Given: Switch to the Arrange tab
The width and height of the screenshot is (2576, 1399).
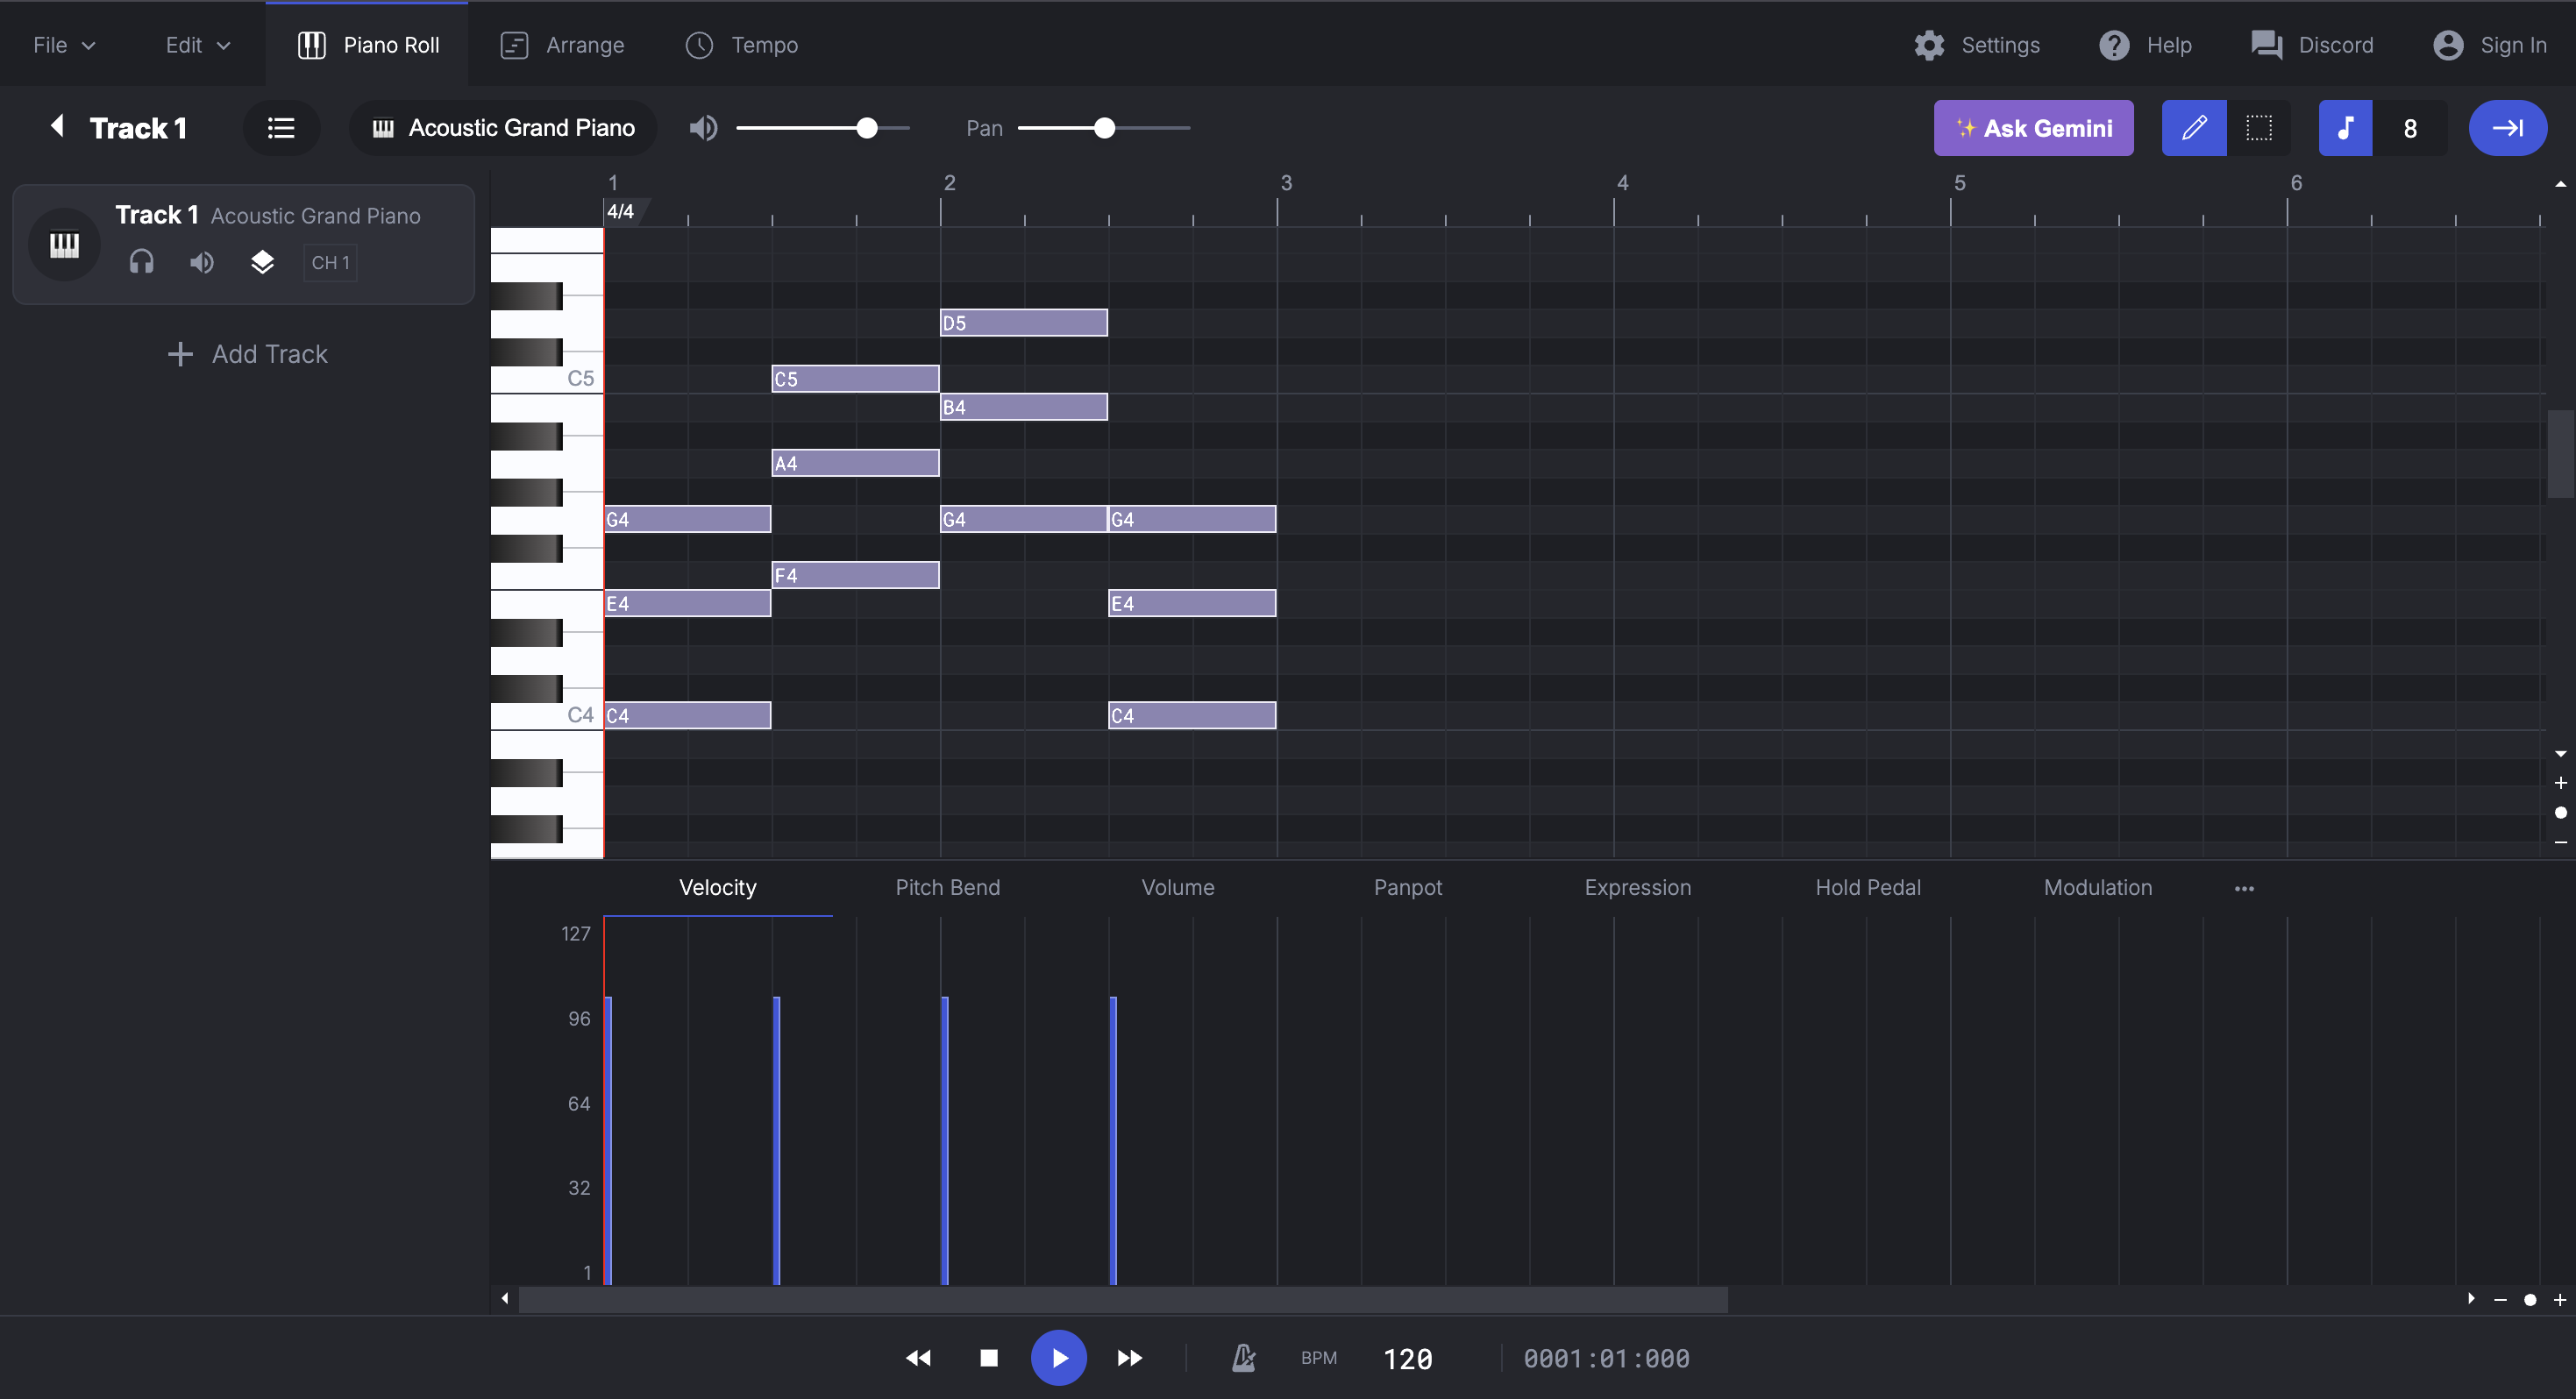Looking at the screenshot, I should (563, 45).
